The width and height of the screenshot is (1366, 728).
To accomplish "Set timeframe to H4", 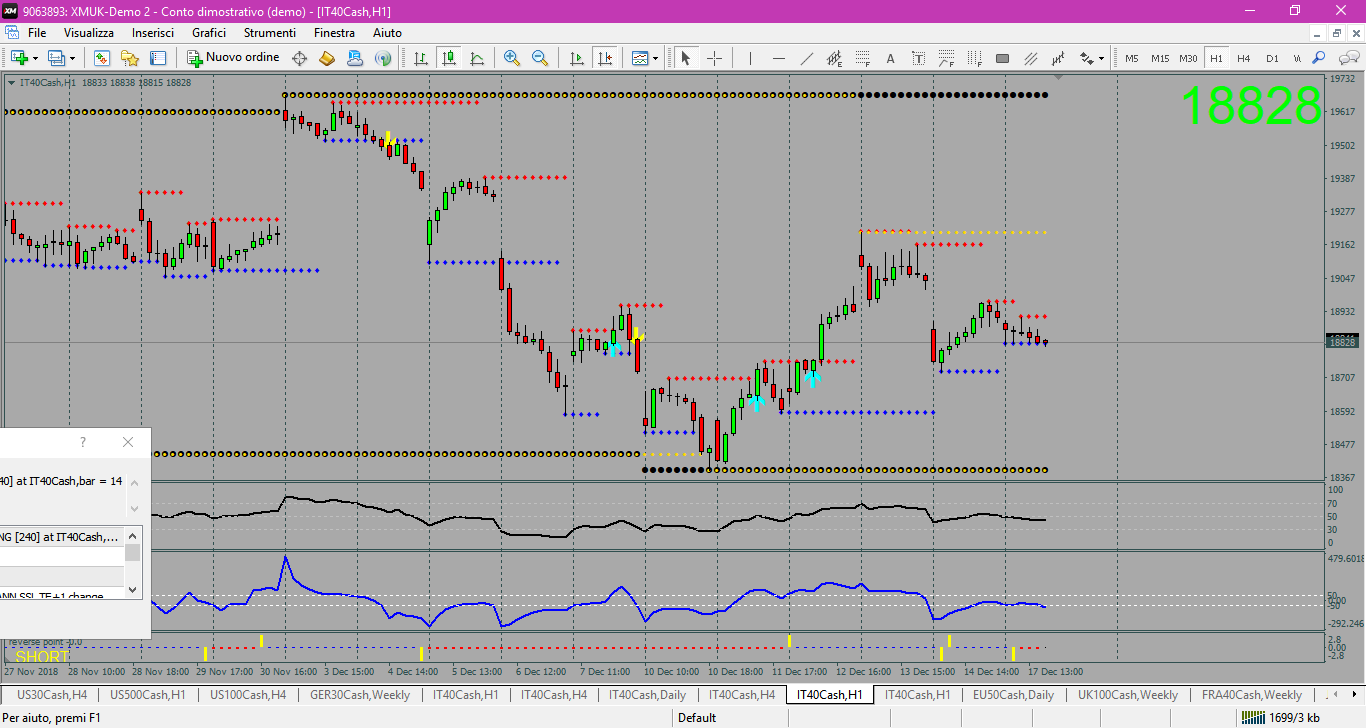I will [1244, 58].
